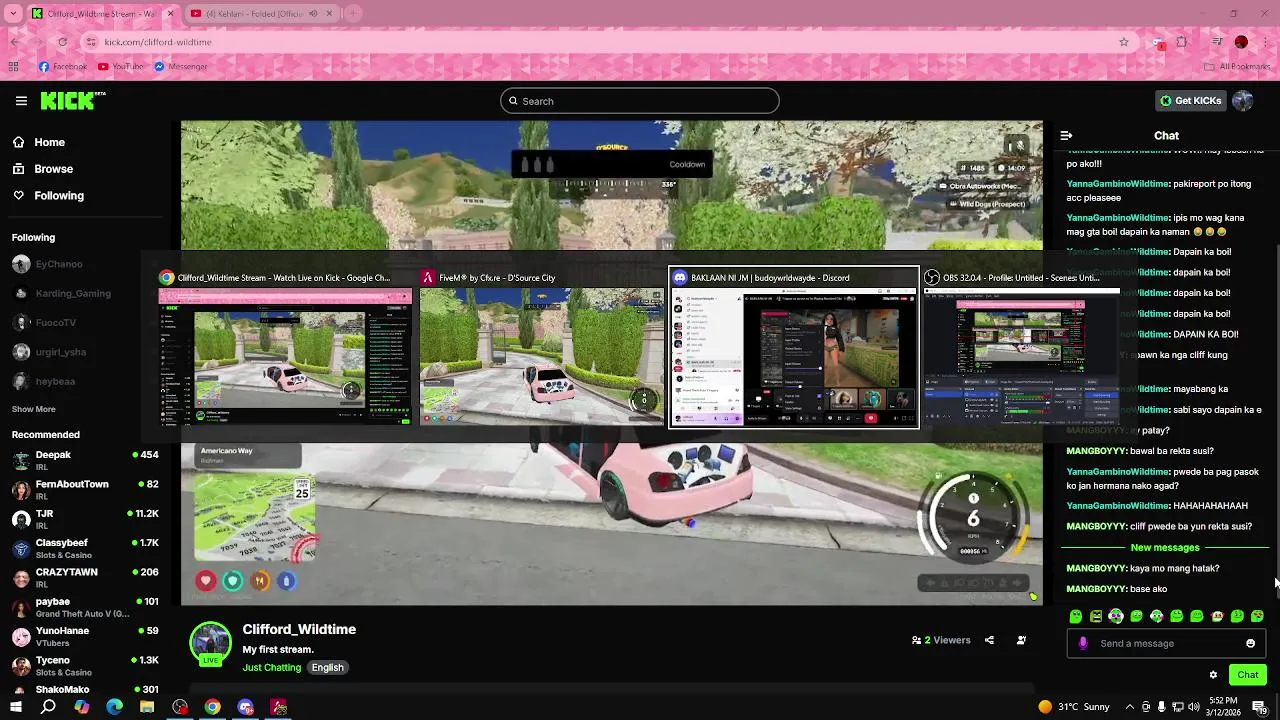The image size is (1280, 720).
Task: Click Clifford_Wildtime streamer avatar
Action: point(211,644)
